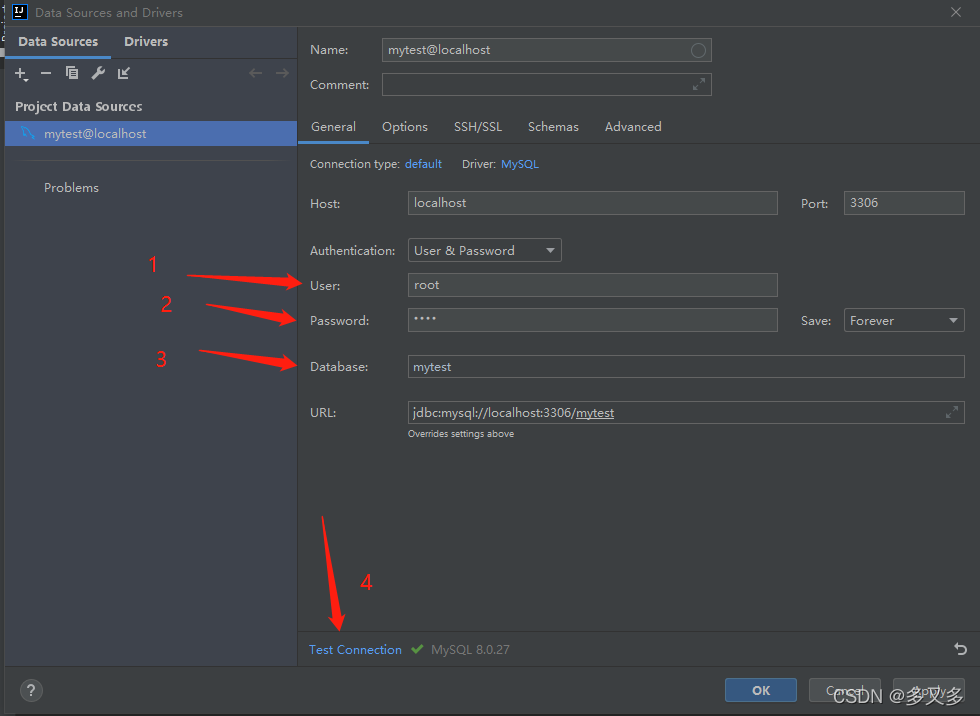Navigate back with left arrow
This screenshot has height=716, width=980.
click(255, 73)
